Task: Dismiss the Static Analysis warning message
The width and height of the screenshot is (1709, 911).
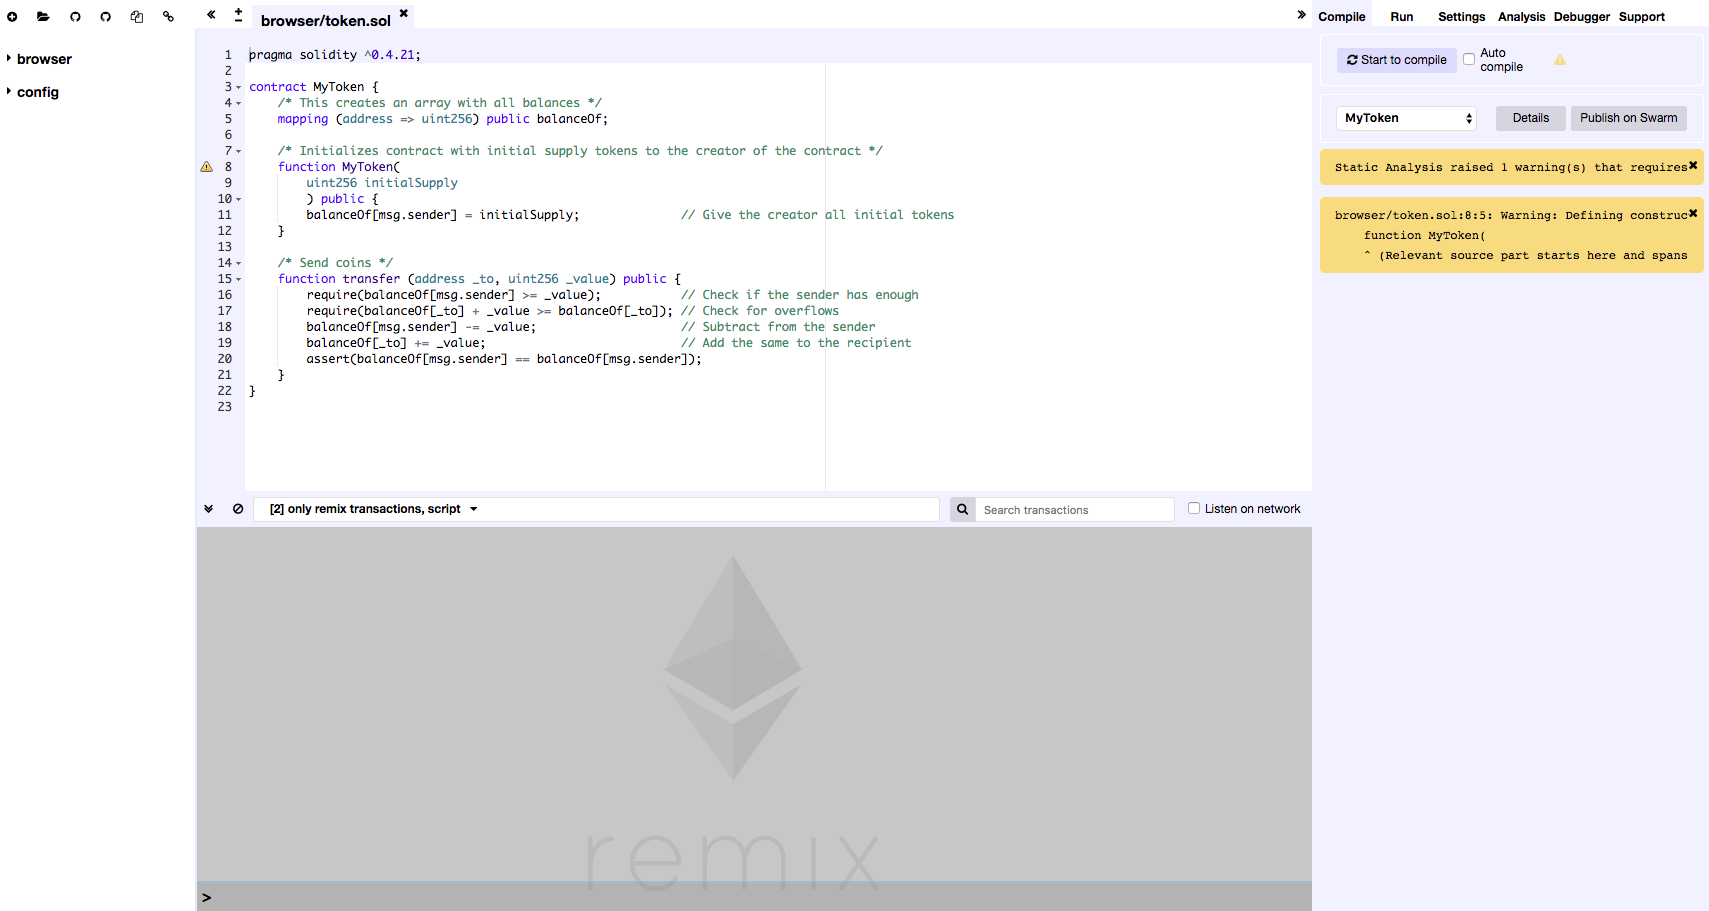Action: (x=1693, y=165)
